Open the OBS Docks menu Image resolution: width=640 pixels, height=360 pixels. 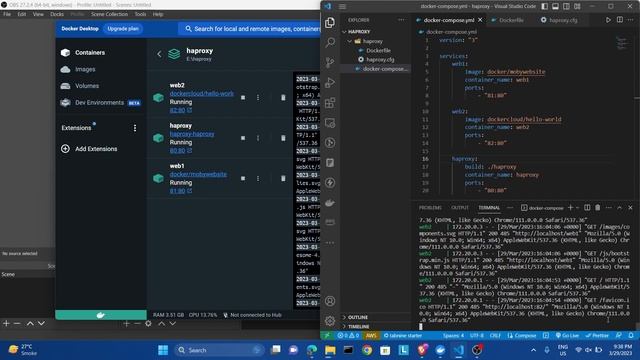coord(57,14)
